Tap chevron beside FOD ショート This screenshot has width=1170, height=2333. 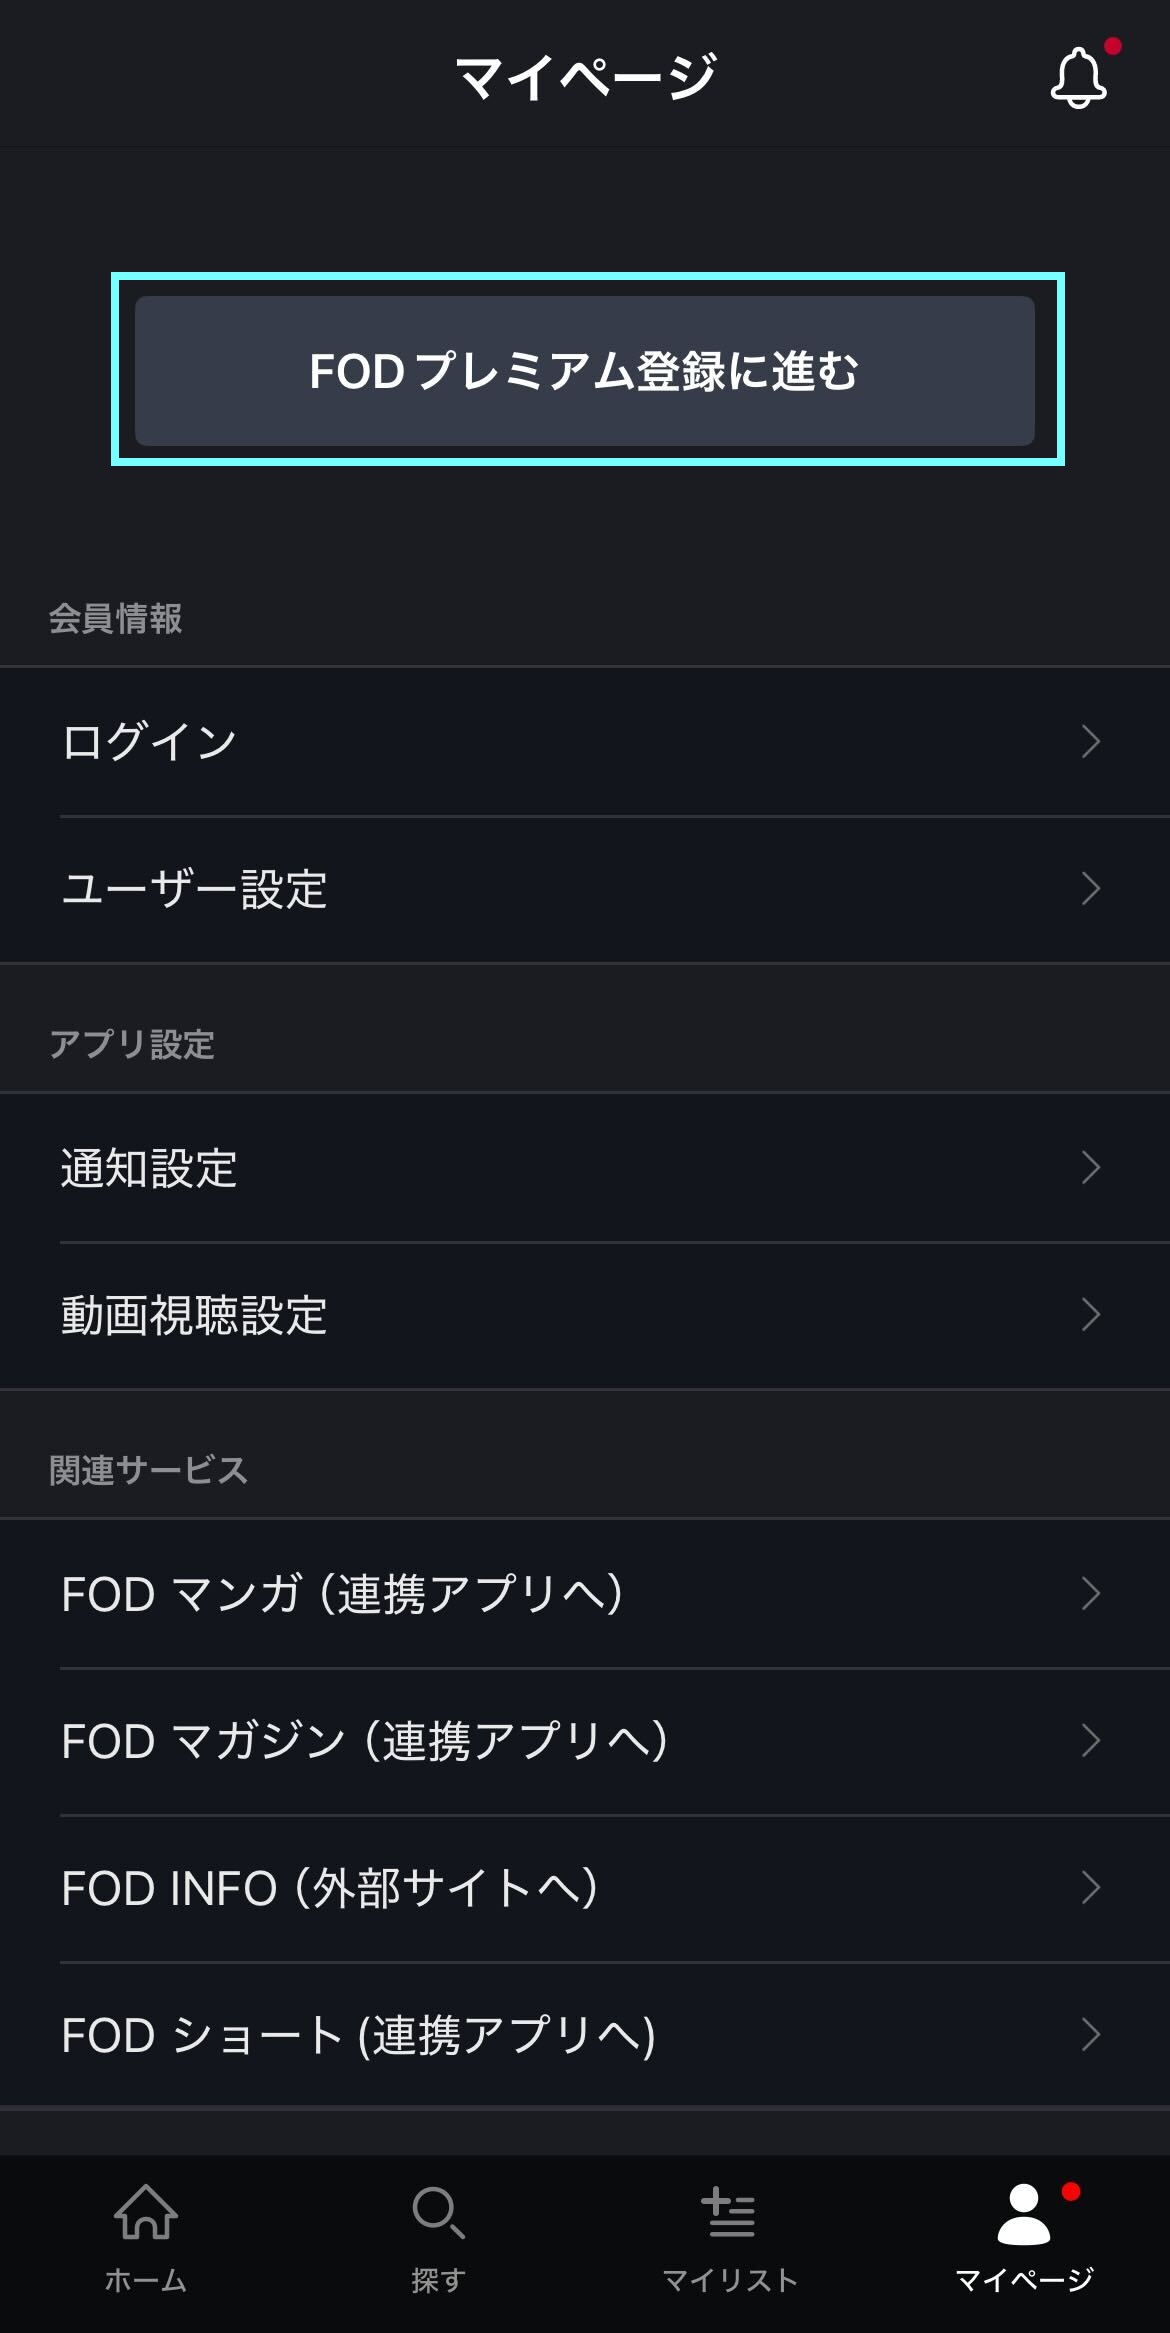pyautogui.click(x=1090, y=2035)
